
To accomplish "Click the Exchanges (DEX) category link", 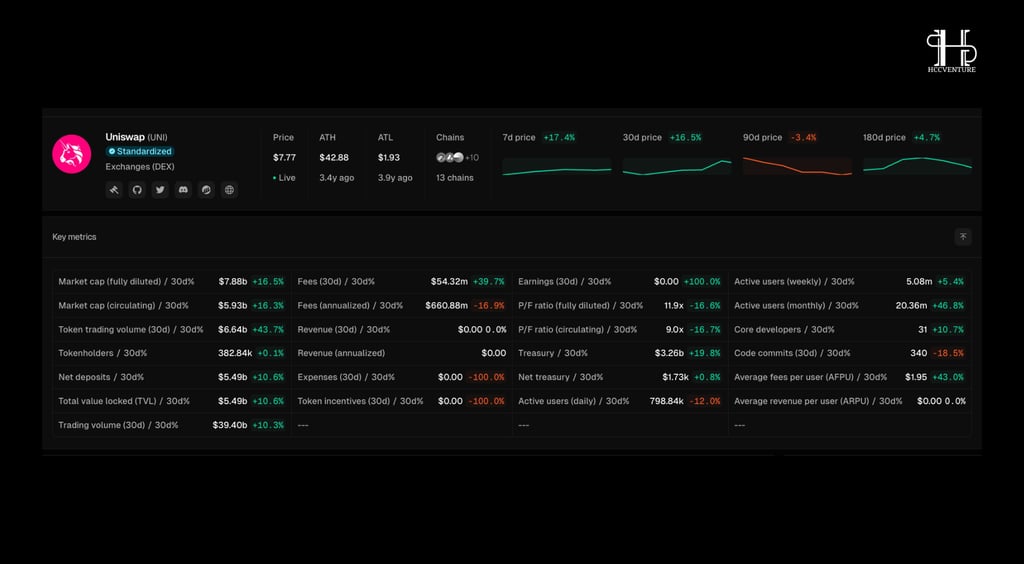I will tap(140, 166).
